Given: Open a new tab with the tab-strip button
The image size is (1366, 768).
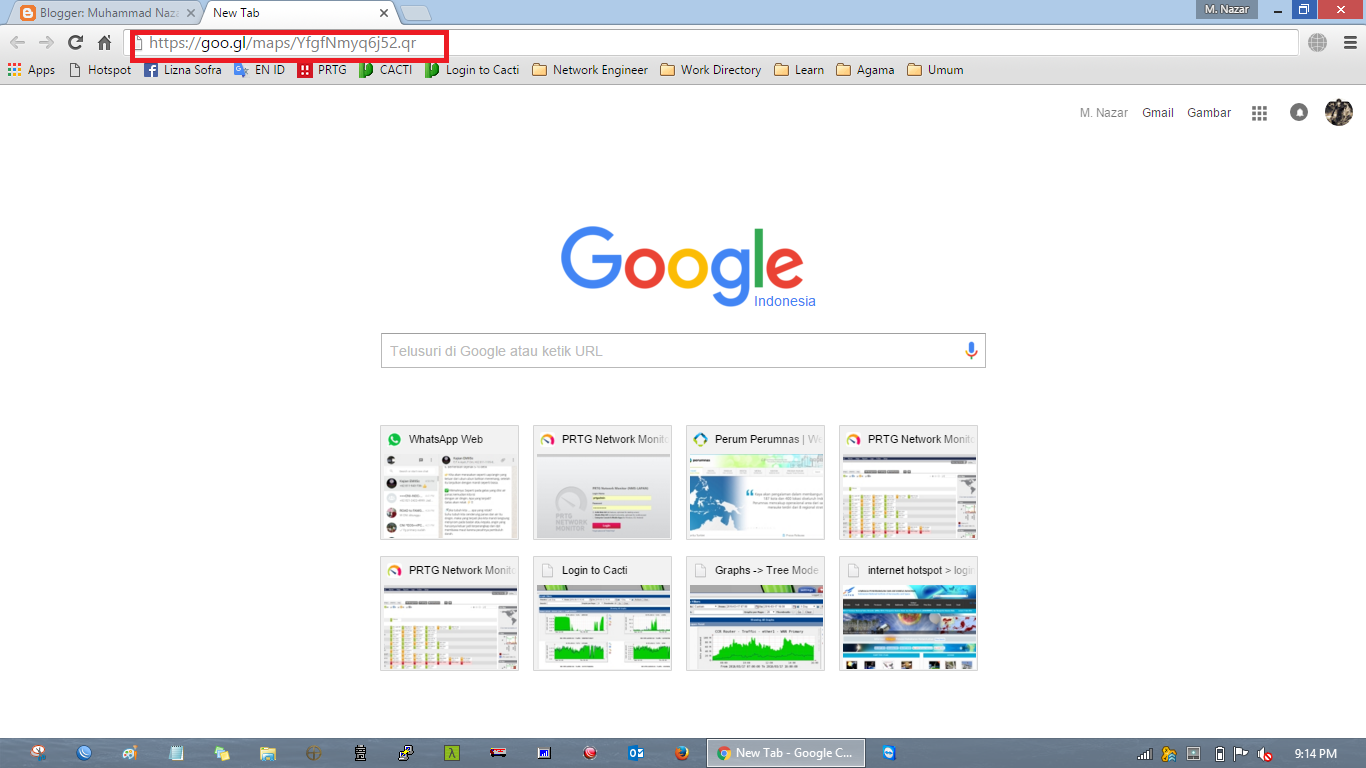Looking at the screenshot, I should coord(416,13).
